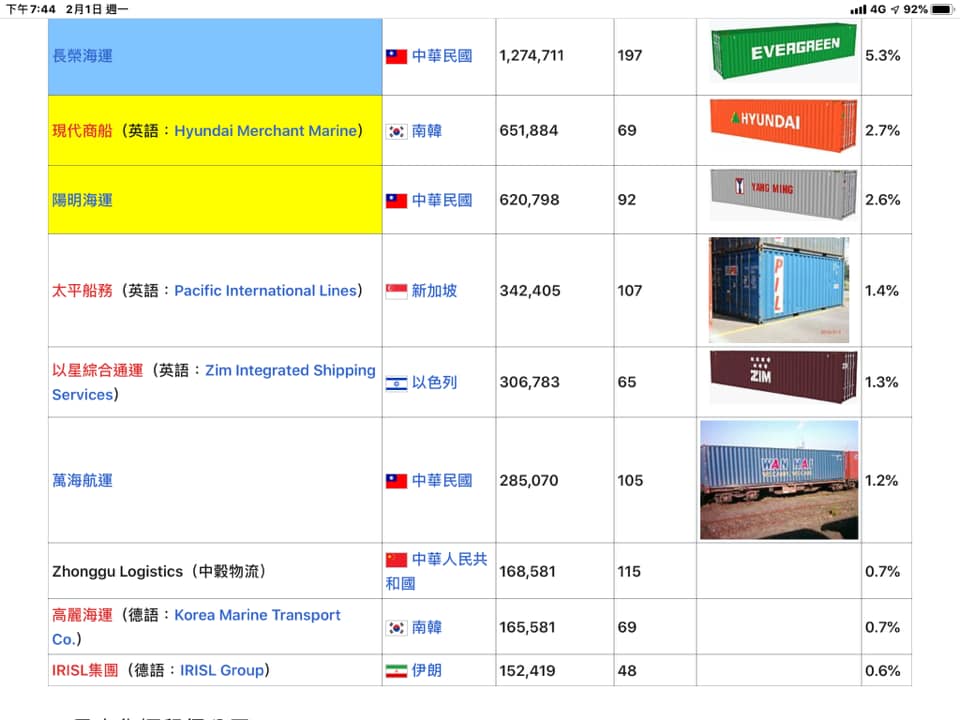Tap the 4G signal strength indicator
The height and width of the screenshot is (720, 960).
coord(858,9)
